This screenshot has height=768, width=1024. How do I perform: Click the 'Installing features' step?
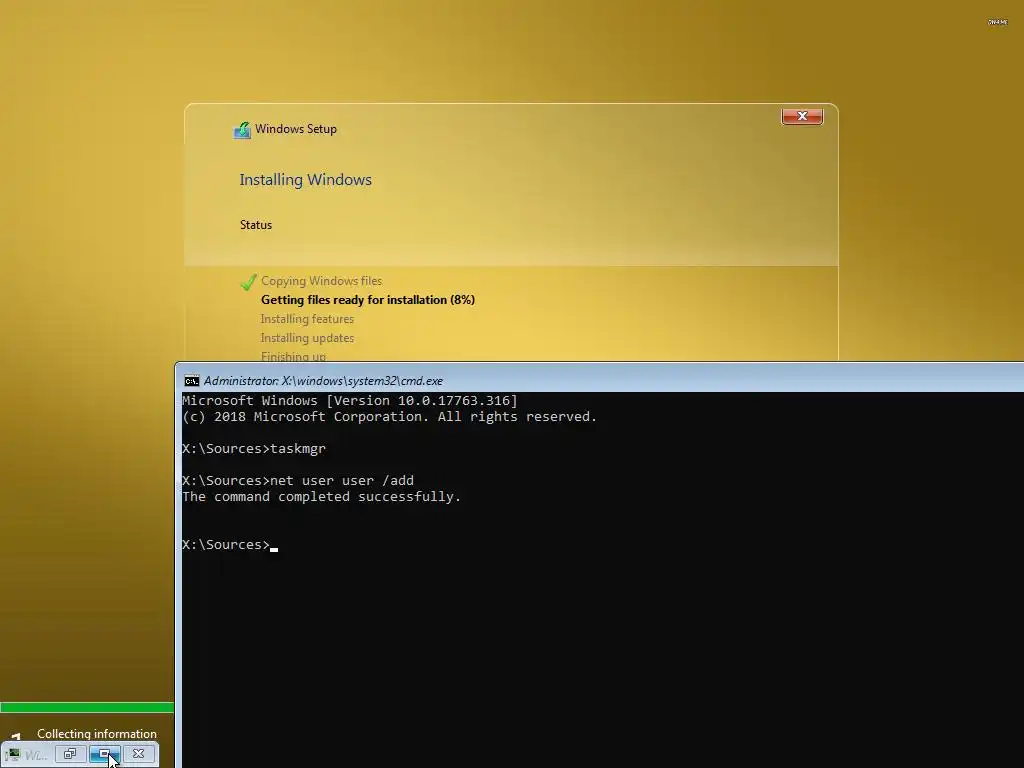coord(307,319)
